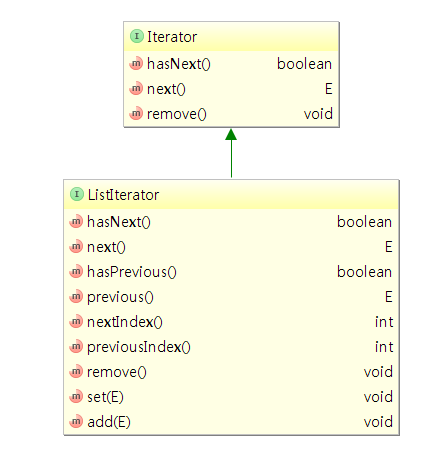Click the ListIterator interface icon
The image size is (440, 471).
pyautogui.click(x=77, y=194)
